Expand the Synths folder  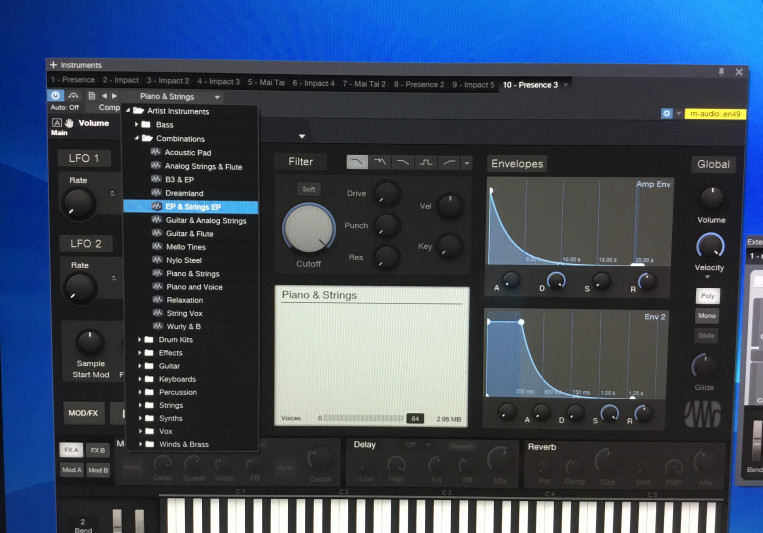[140, 418]
